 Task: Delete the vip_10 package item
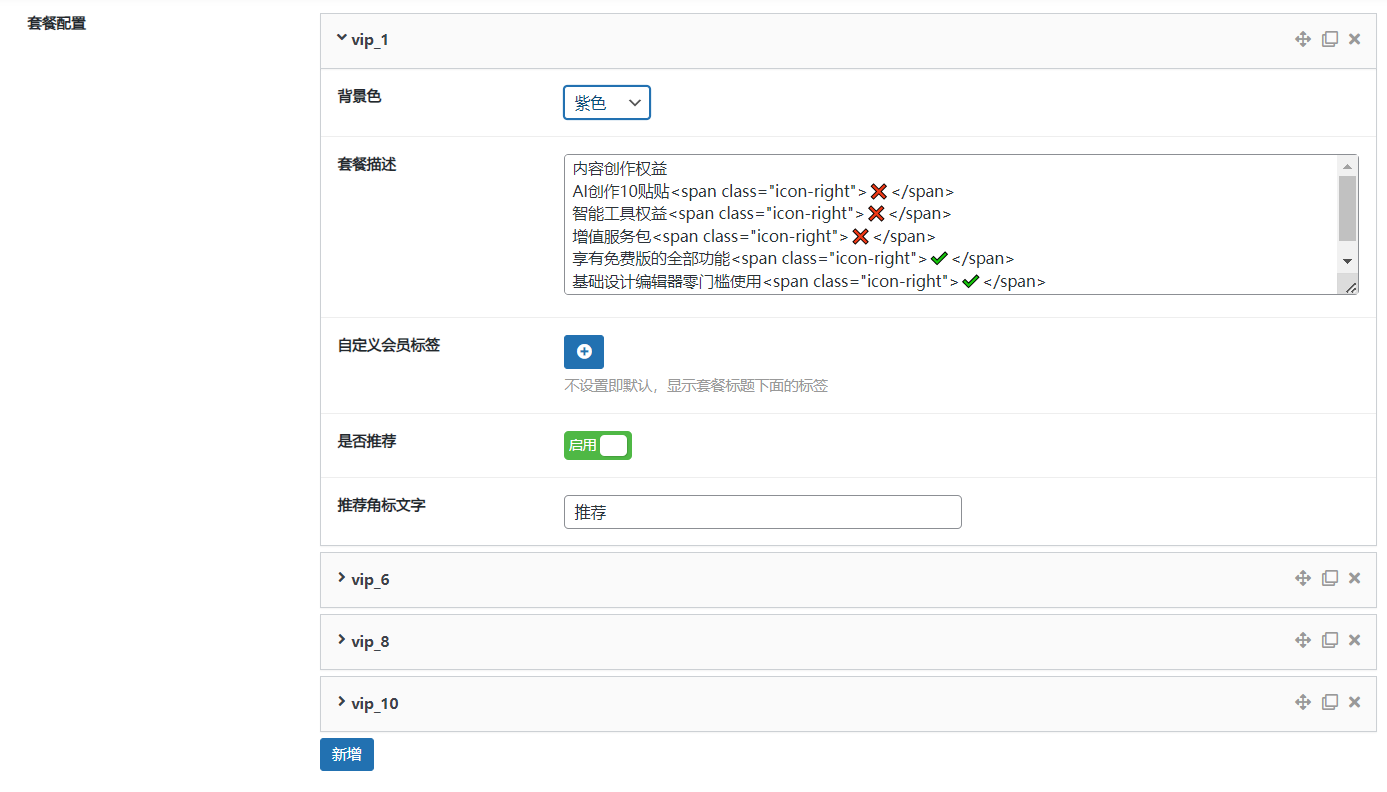[1354, 702]
